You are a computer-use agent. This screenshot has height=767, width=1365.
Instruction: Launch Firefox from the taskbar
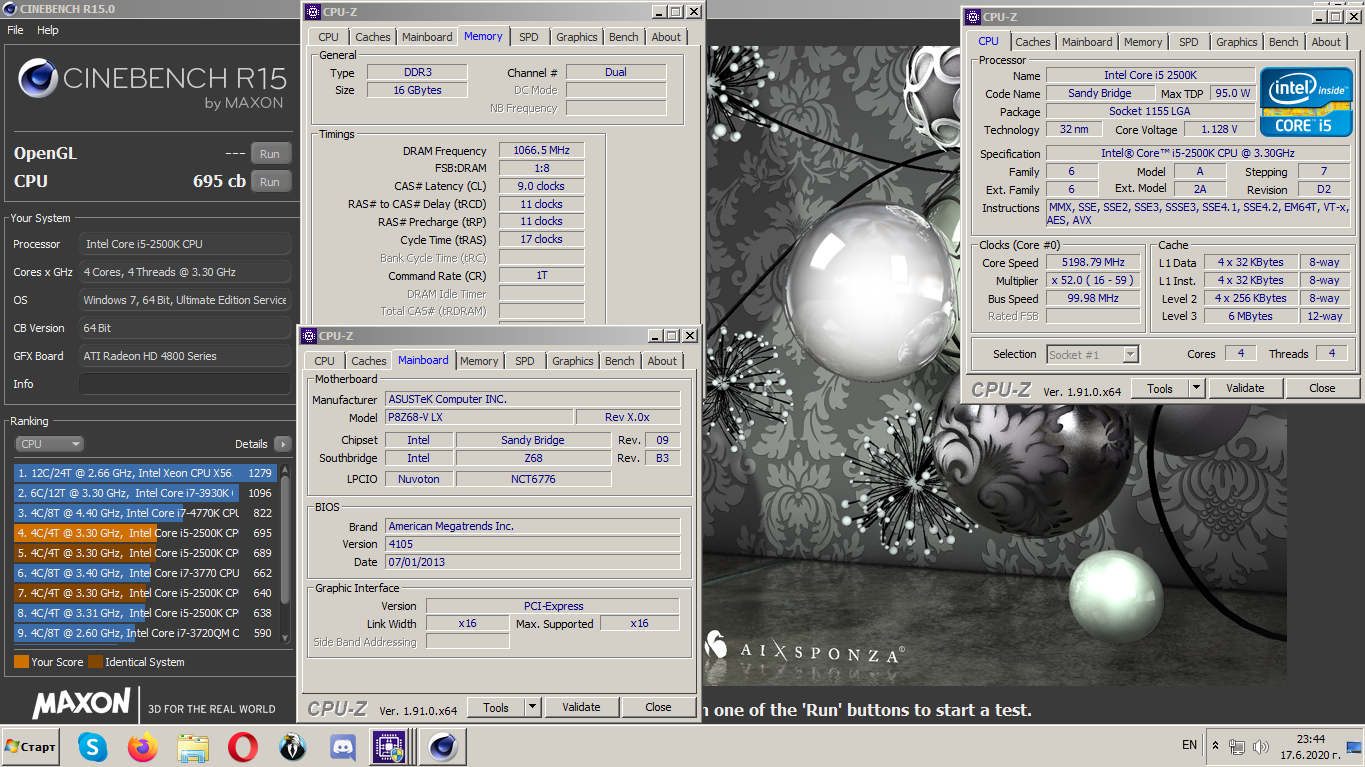click(x=143, y=746)
